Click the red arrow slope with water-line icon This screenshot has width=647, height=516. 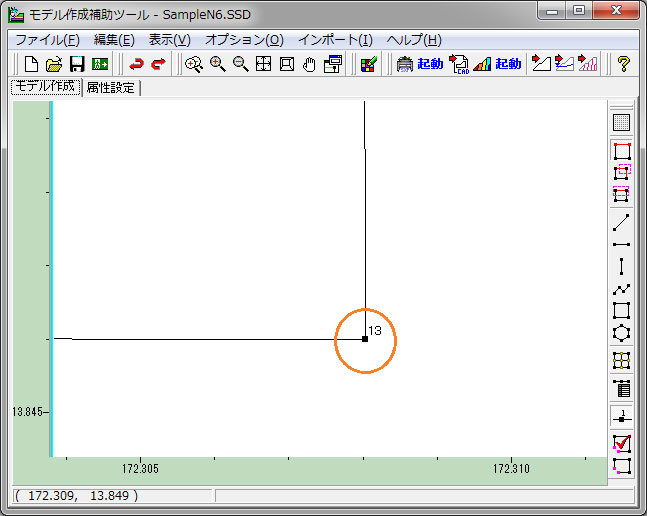564,64
